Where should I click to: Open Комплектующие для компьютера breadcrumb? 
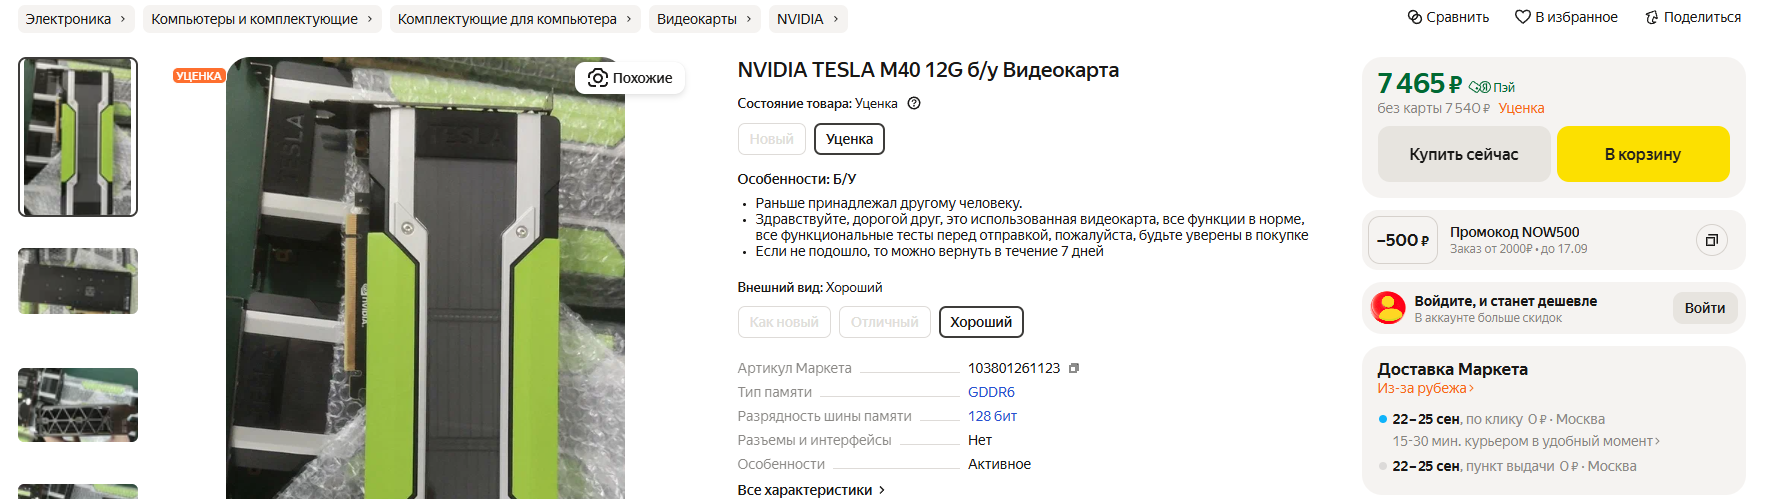coord(515,19)
